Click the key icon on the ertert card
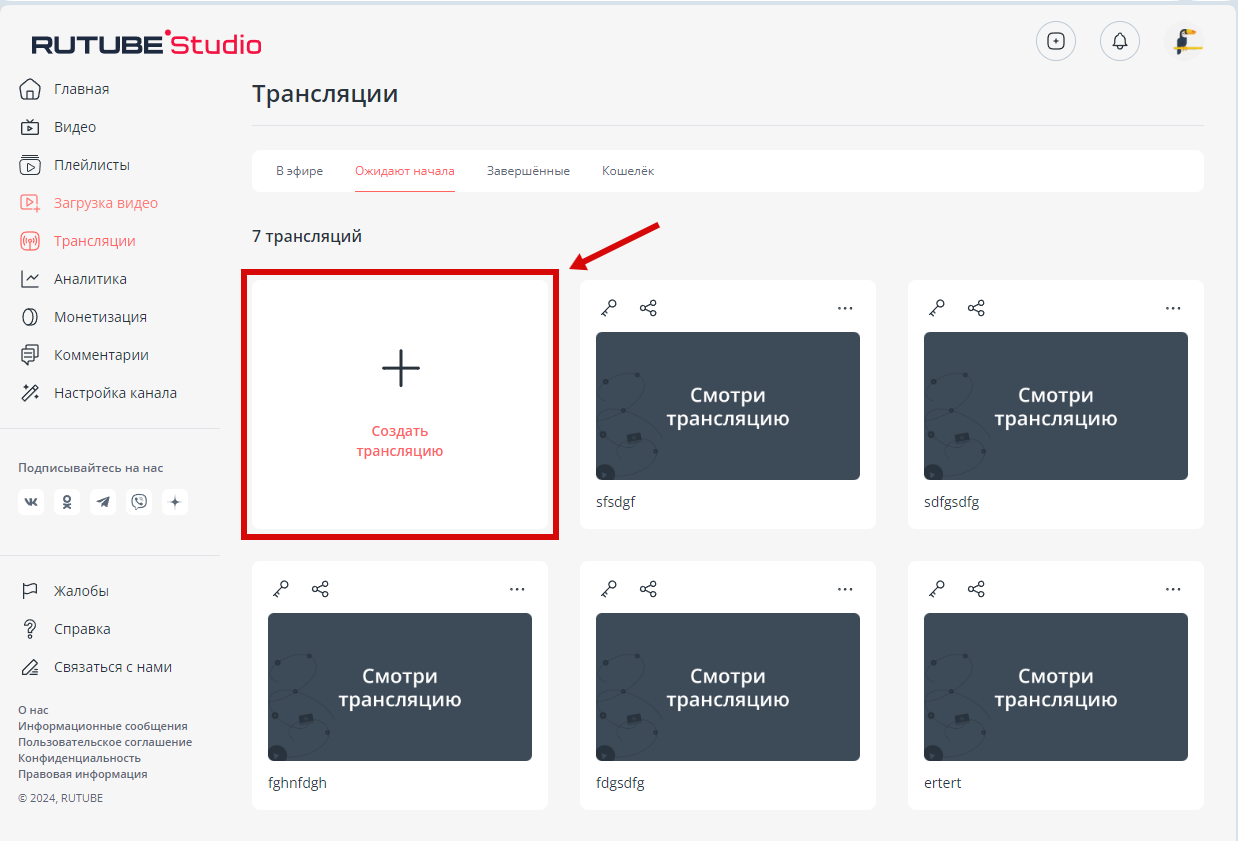The height and width of the screenshot is (841, 1238). 937,589
